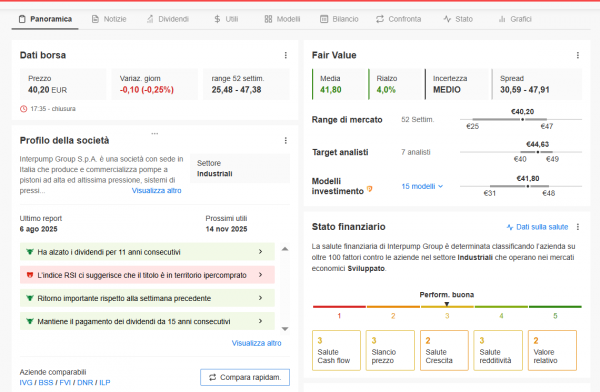This screenshot has height=392, width=600.
Task: Switch to the Notizie tab
Action: 109,19
